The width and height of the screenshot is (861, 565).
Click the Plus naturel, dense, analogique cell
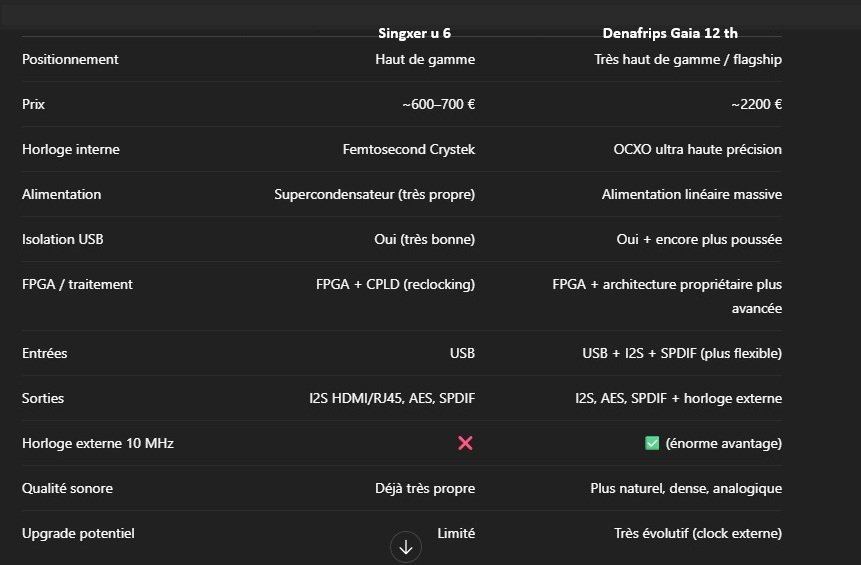click(686, 488)
